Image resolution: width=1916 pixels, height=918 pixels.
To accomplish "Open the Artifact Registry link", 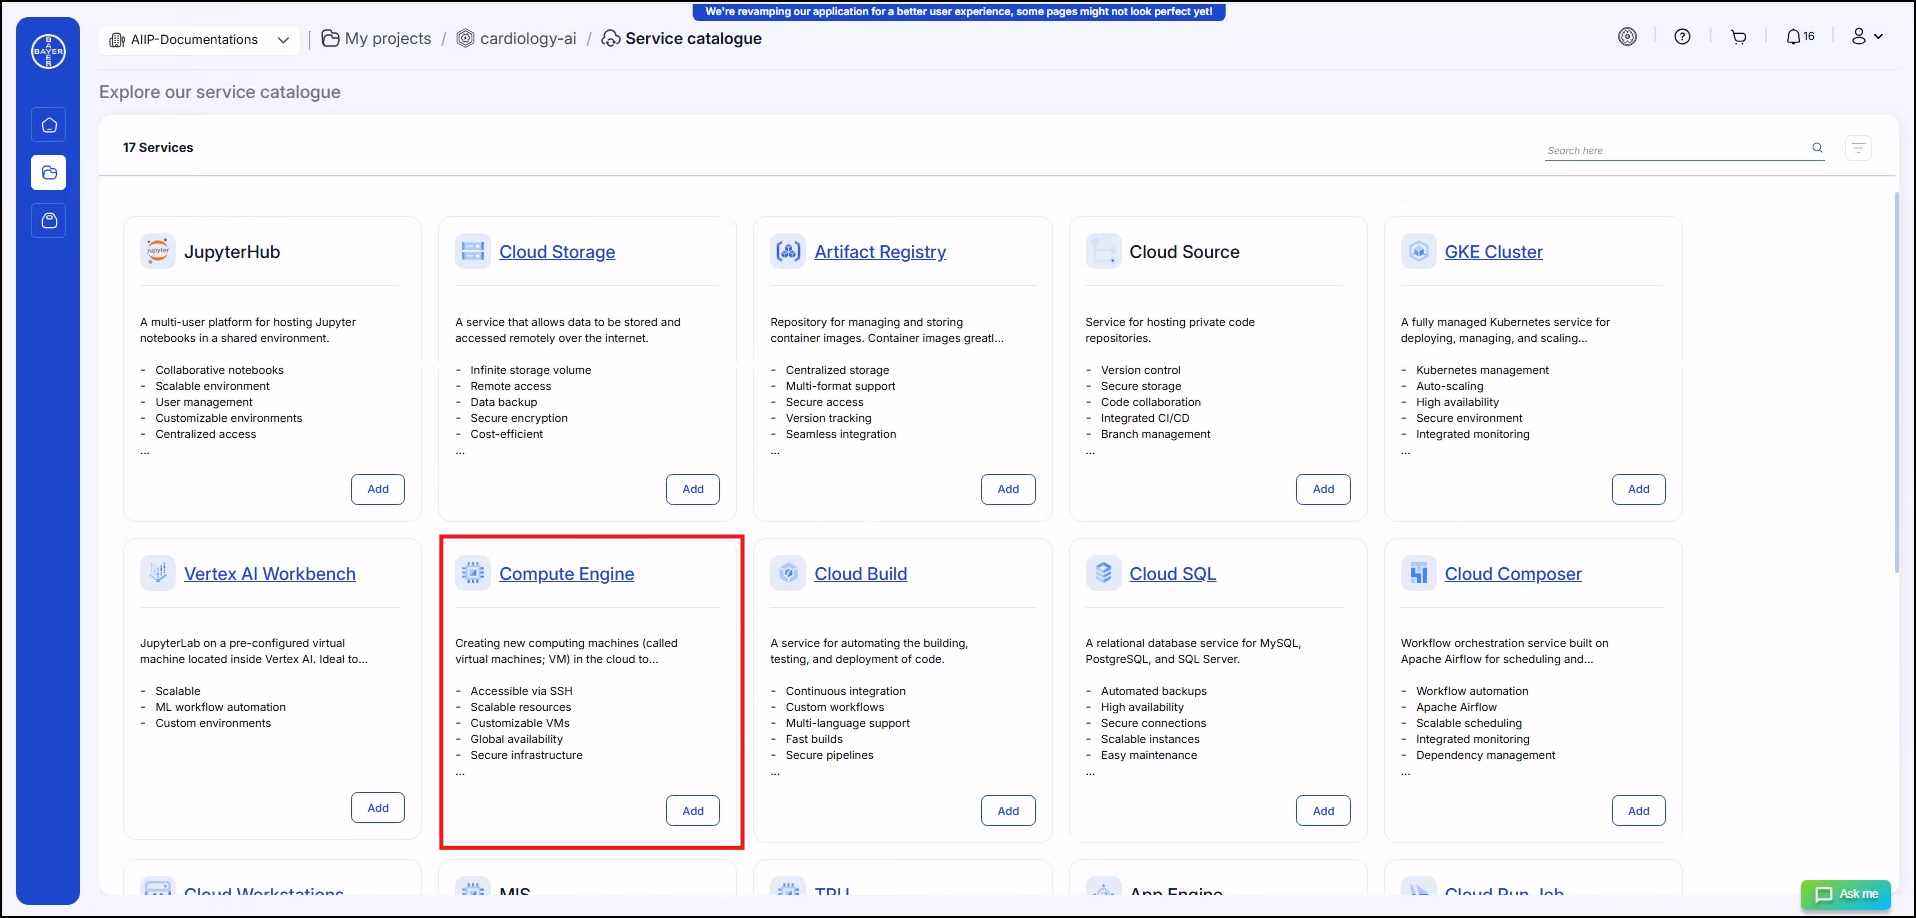I will [880, 252].
